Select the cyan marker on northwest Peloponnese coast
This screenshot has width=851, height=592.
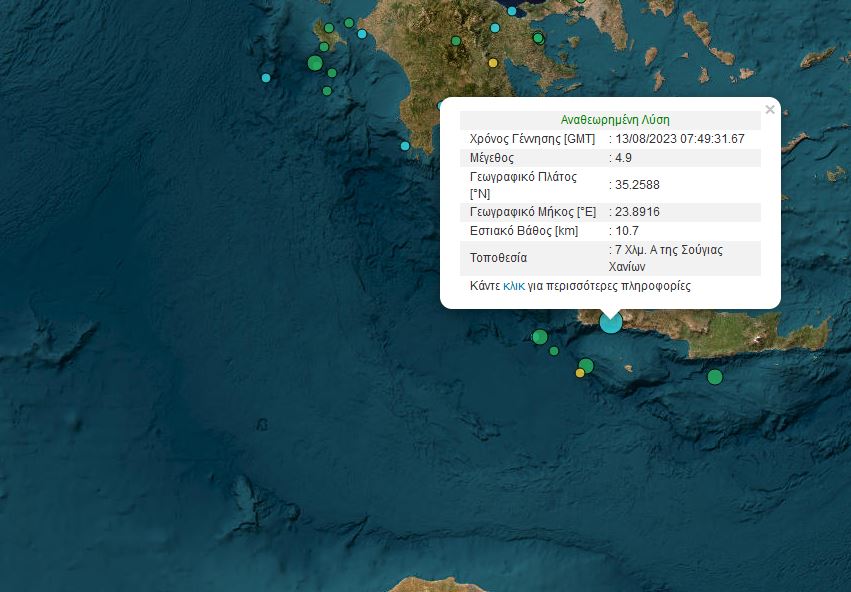[362, 33]
